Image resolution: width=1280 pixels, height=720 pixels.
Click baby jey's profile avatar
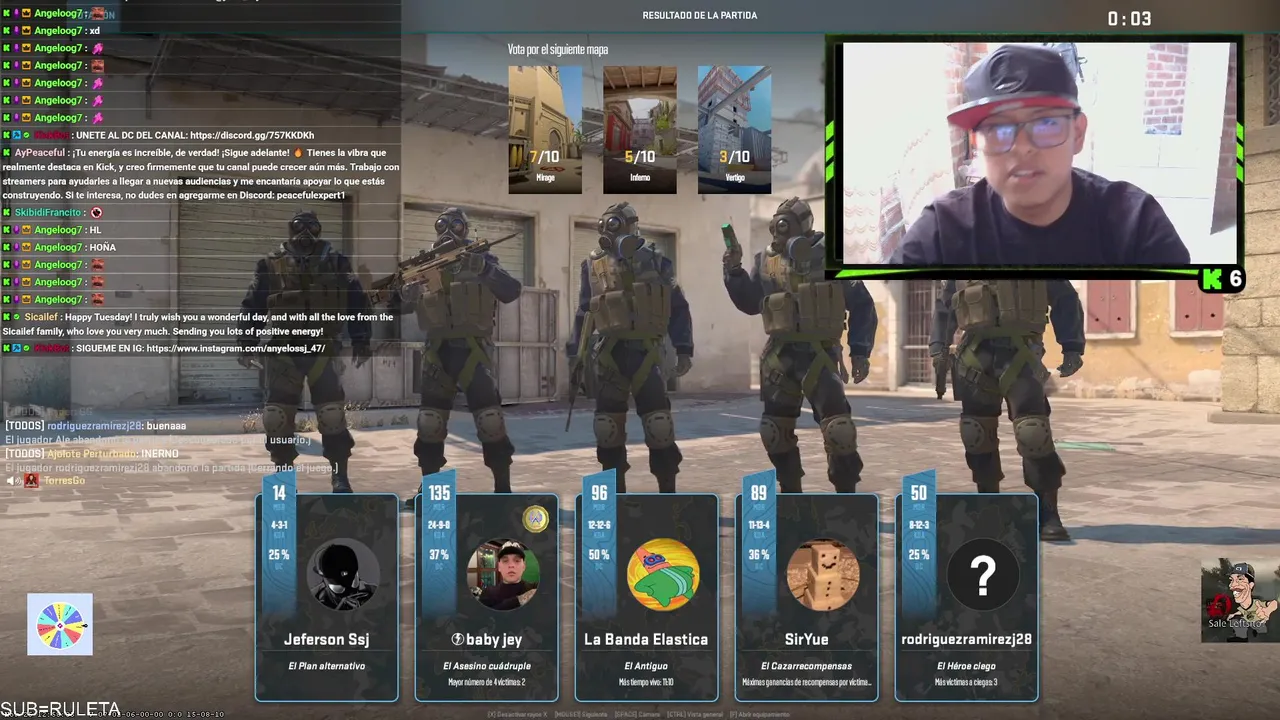pyautogui.click(x=503, y=574)
